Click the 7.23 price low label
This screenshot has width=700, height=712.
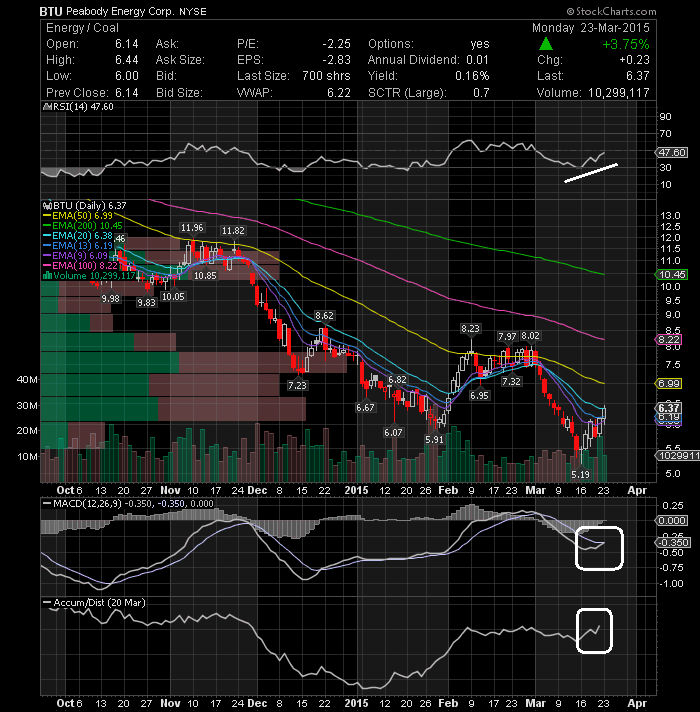297,386
